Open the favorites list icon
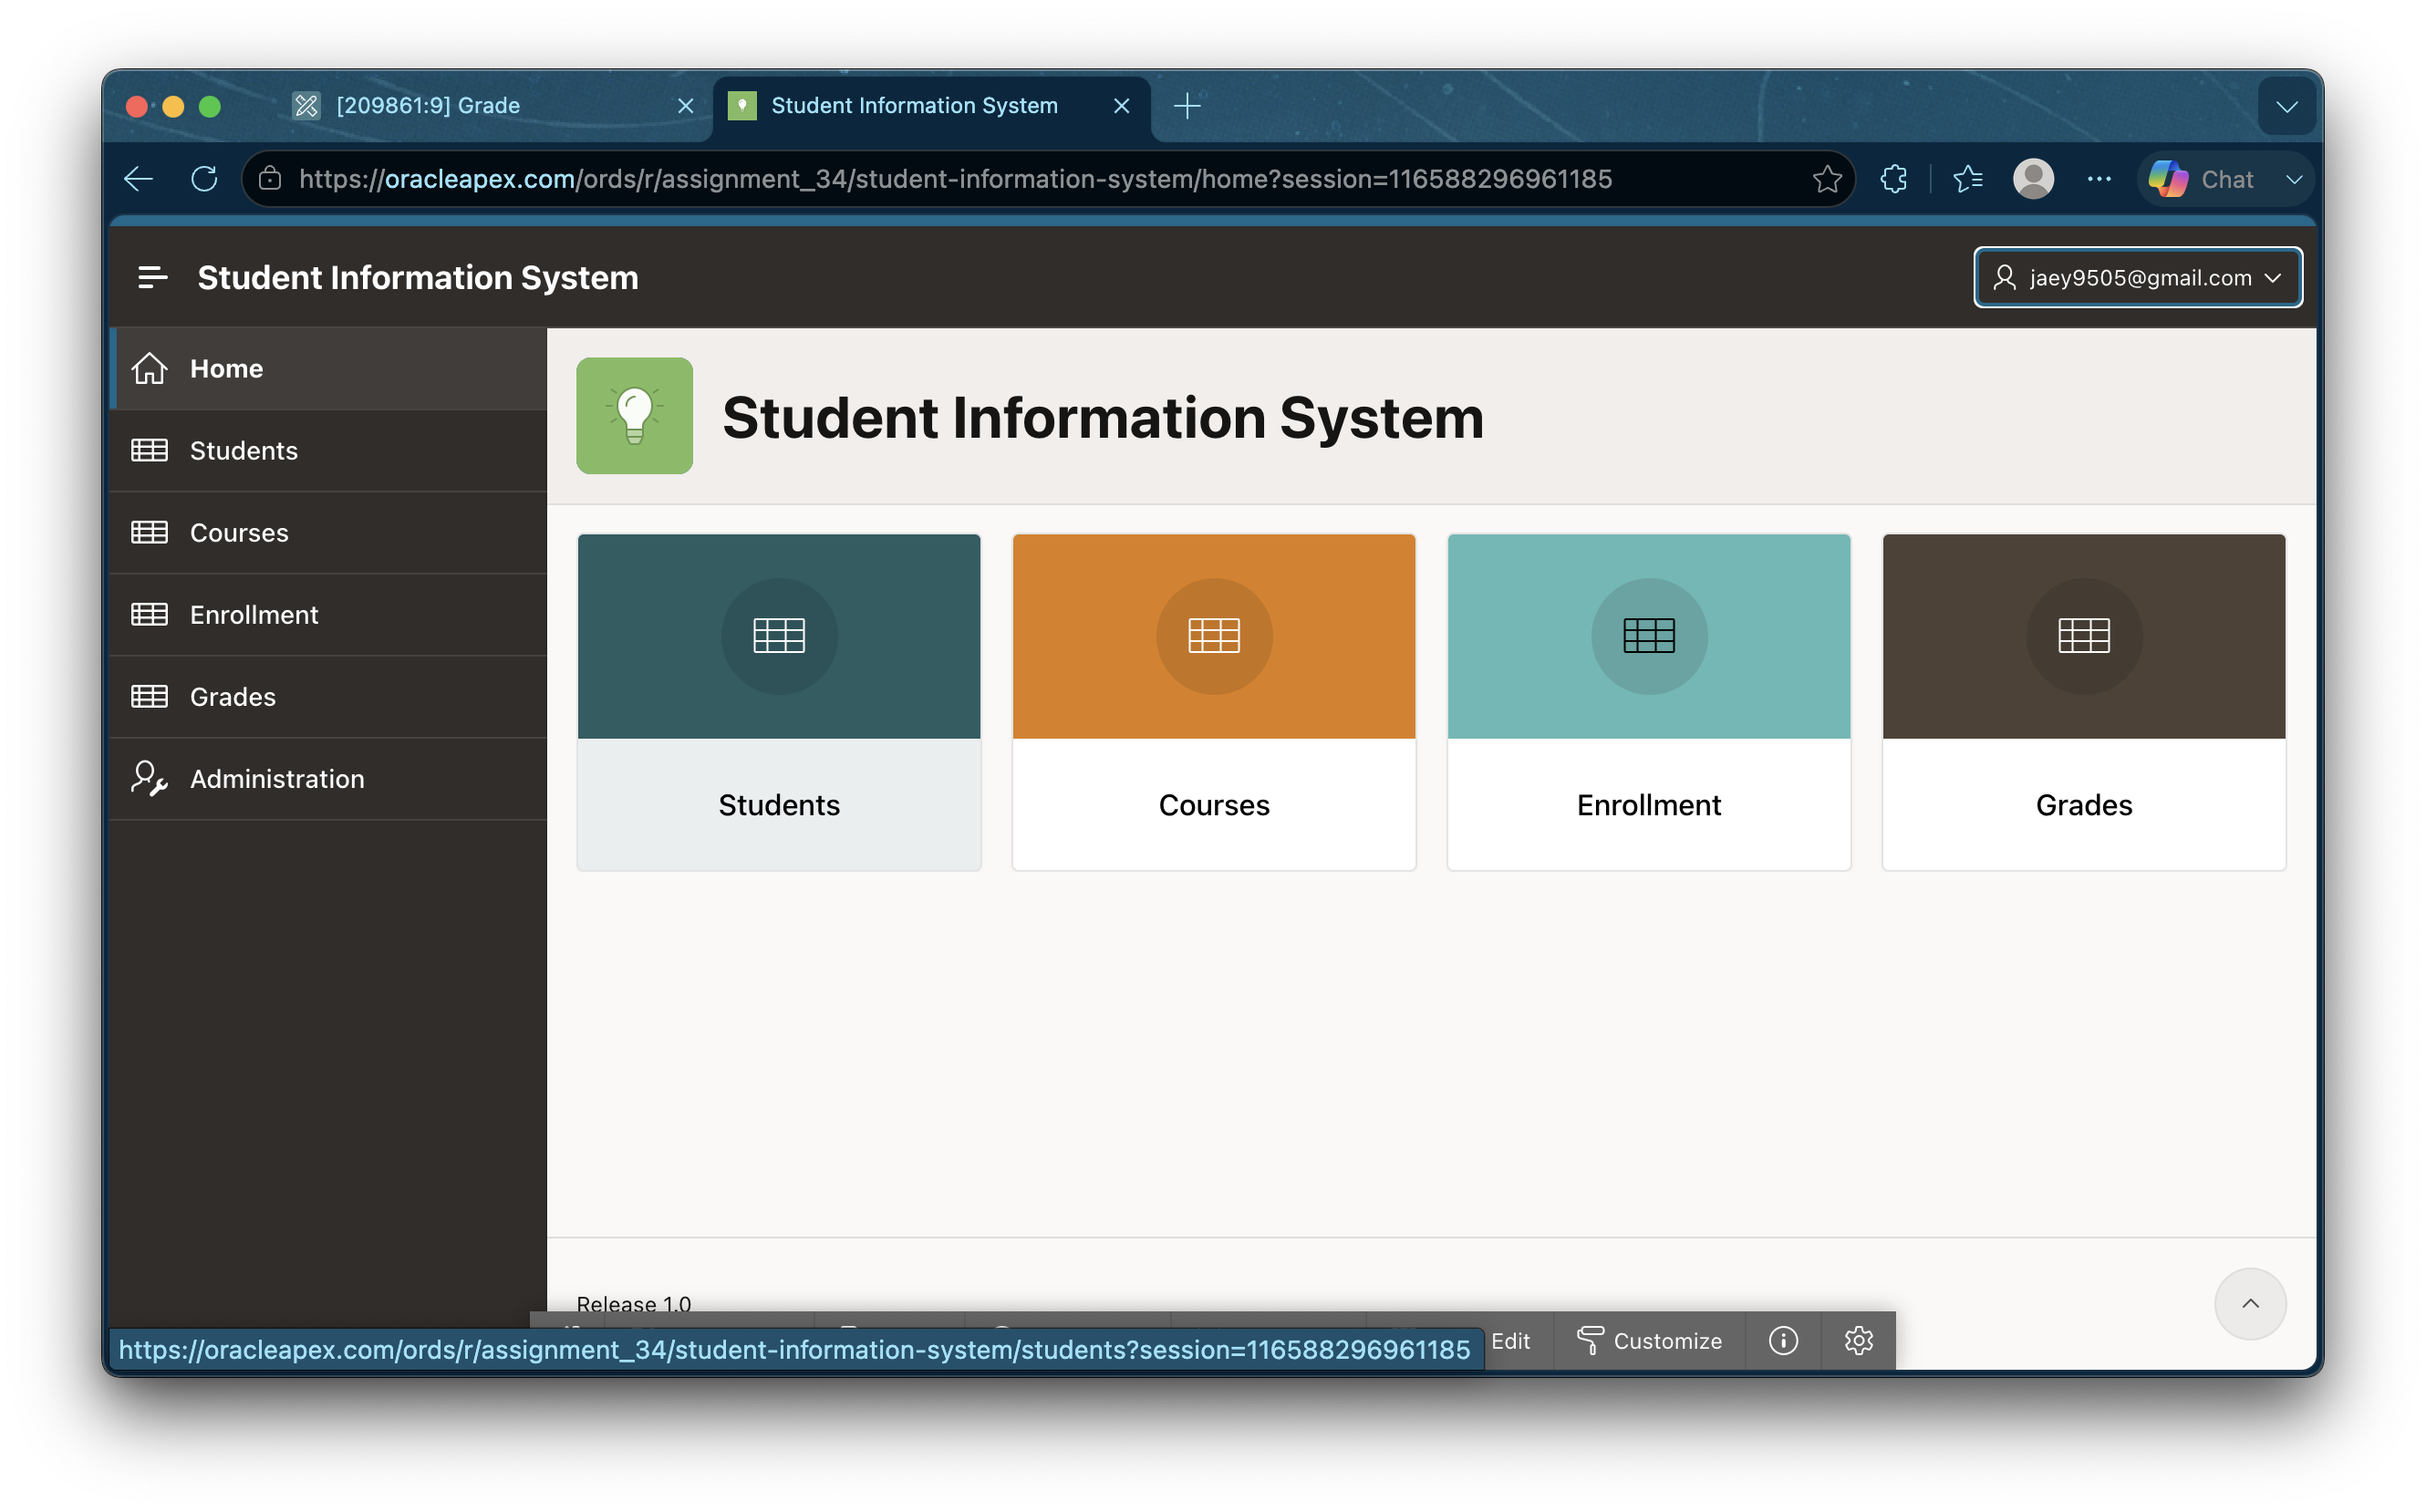 (1968, 179)
